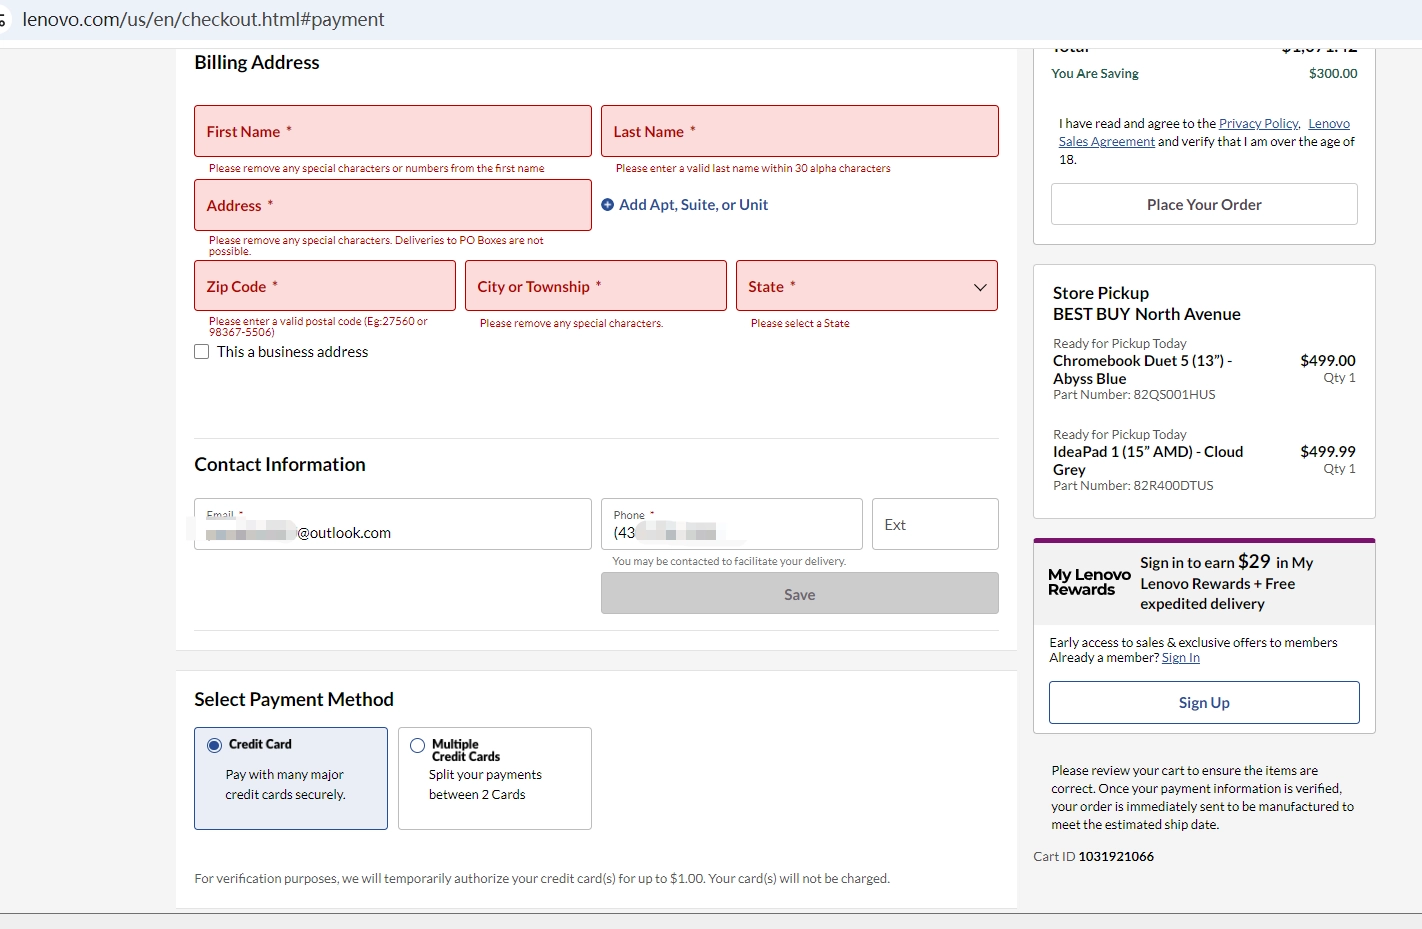
Task: Click the 'Sign in to earn $29' rewards text
Action: point(1227,582)
